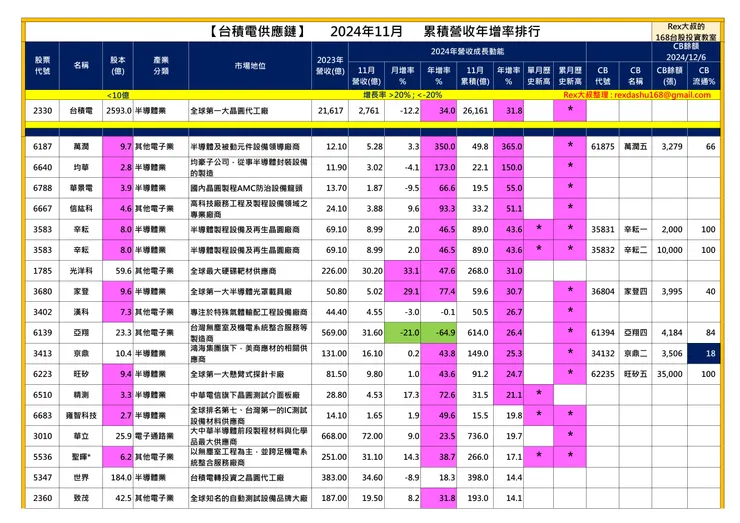Select the 72.6 annual growth cell

439,395
